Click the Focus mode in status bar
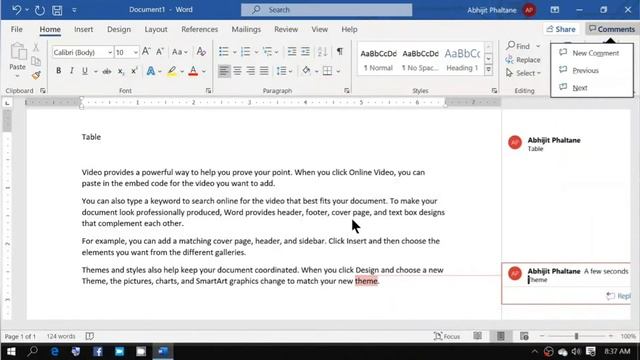 (447, 336)
